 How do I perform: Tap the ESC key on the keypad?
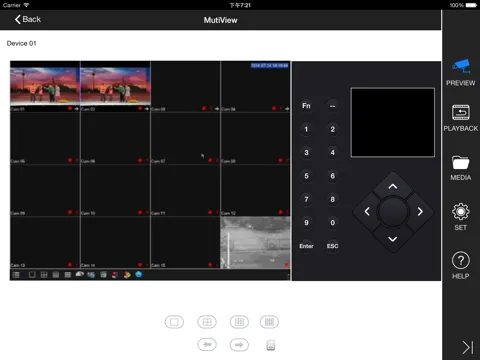click(332, 246)
